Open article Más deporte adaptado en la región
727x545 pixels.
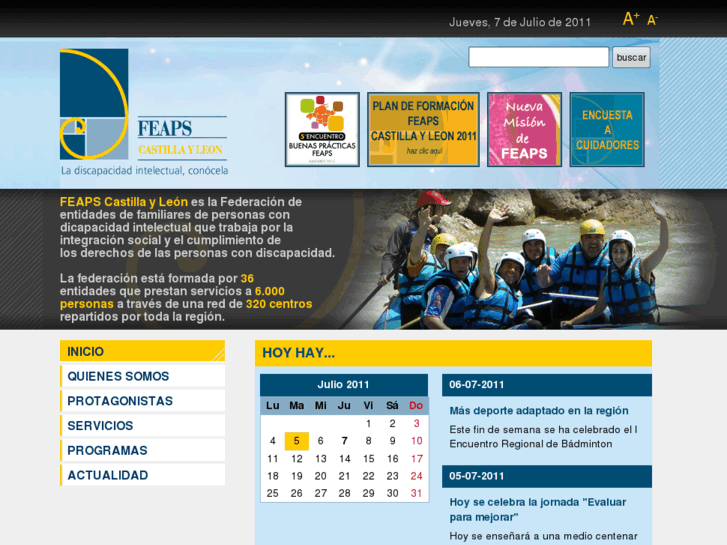click(x=539, y=410)
